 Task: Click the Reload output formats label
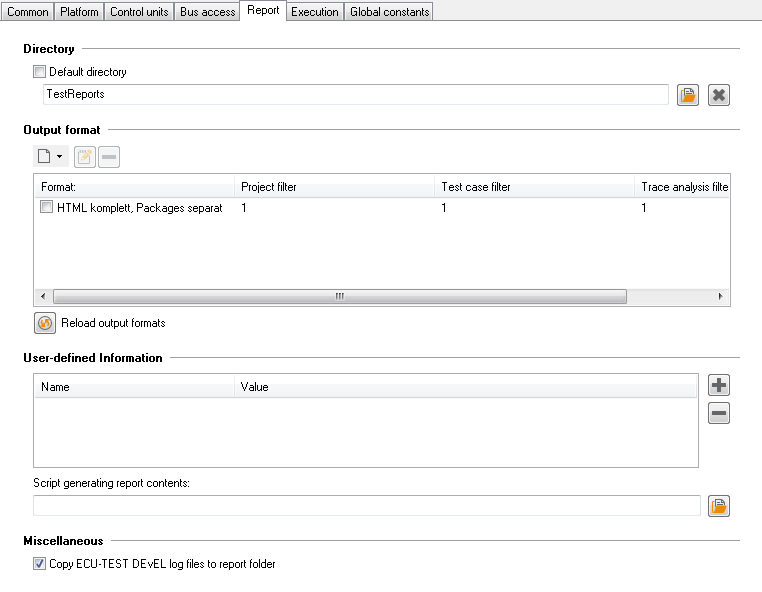click(113, 323)
